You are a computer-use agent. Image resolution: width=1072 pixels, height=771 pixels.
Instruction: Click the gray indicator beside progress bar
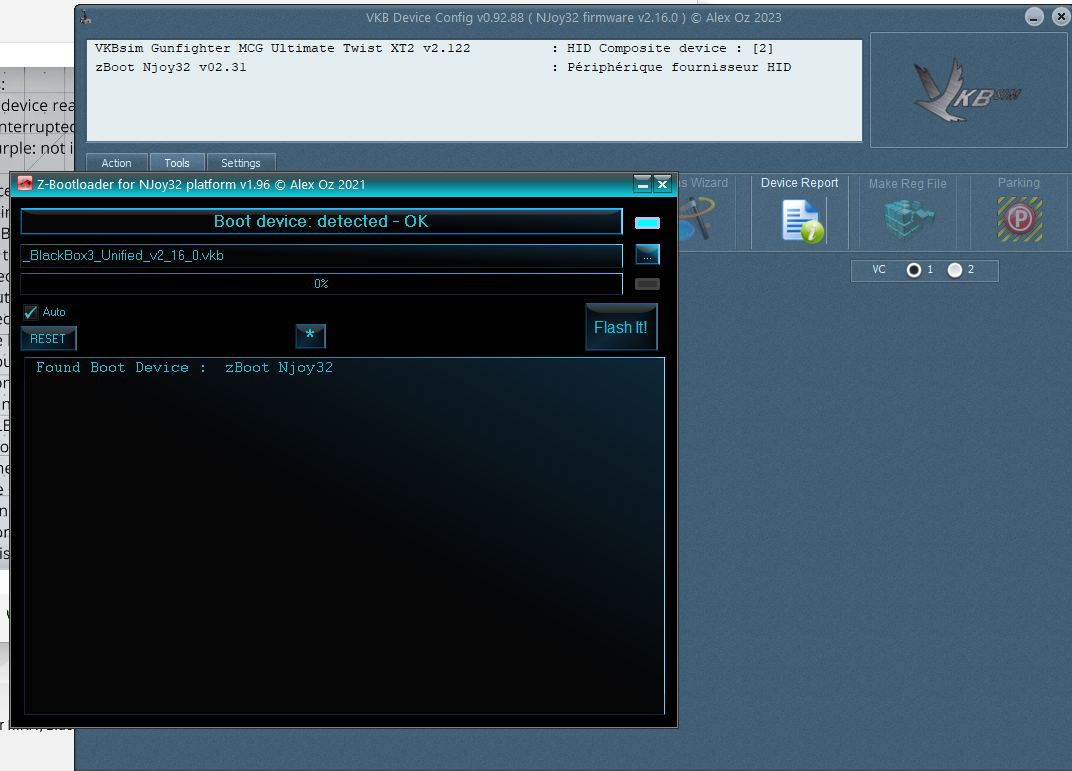[x=647, y=284]
